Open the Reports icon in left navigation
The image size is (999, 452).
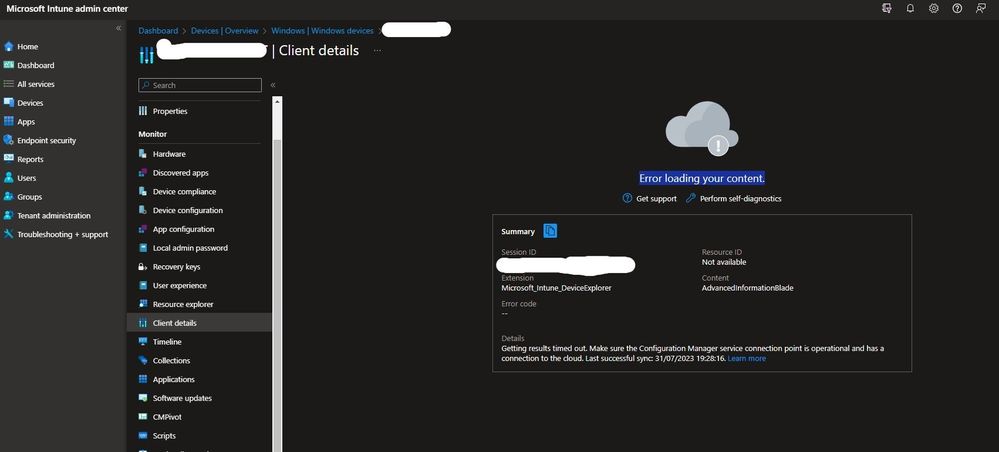pyautogui.click(x=8, y=159)
